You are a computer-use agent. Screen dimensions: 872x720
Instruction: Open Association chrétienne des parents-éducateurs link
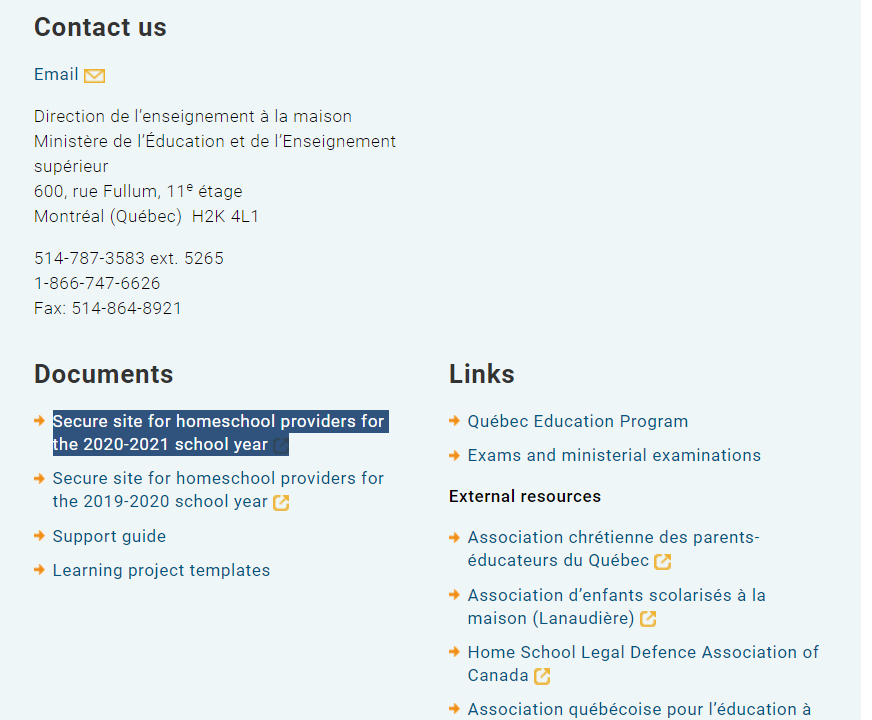click(x=613, y=549)
